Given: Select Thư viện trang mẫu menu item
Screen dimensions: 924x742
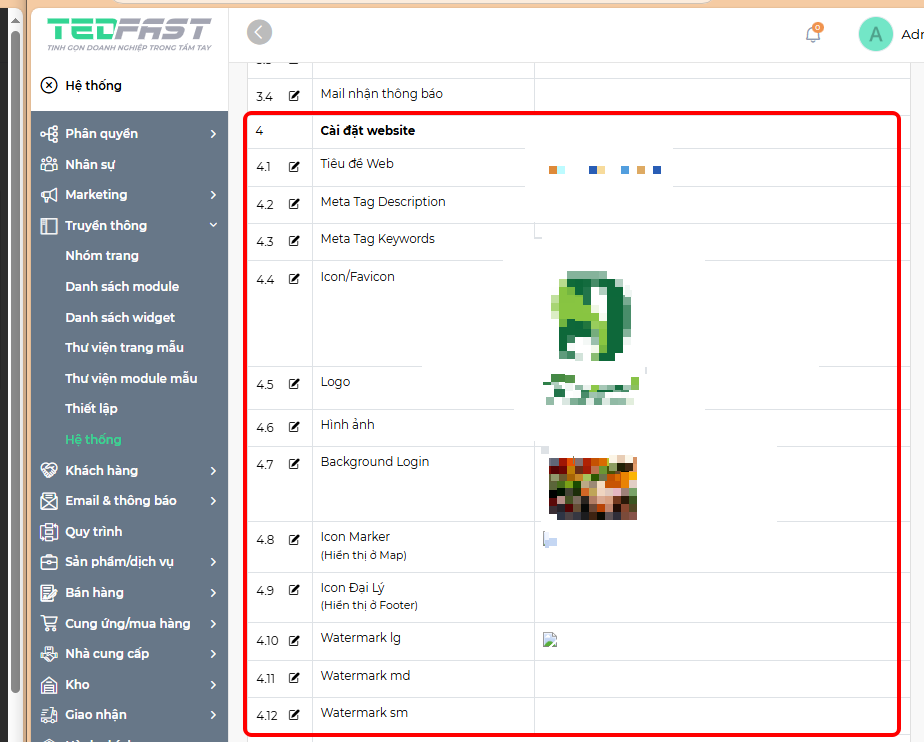Looking at the screenshot, I should [124, 348].
